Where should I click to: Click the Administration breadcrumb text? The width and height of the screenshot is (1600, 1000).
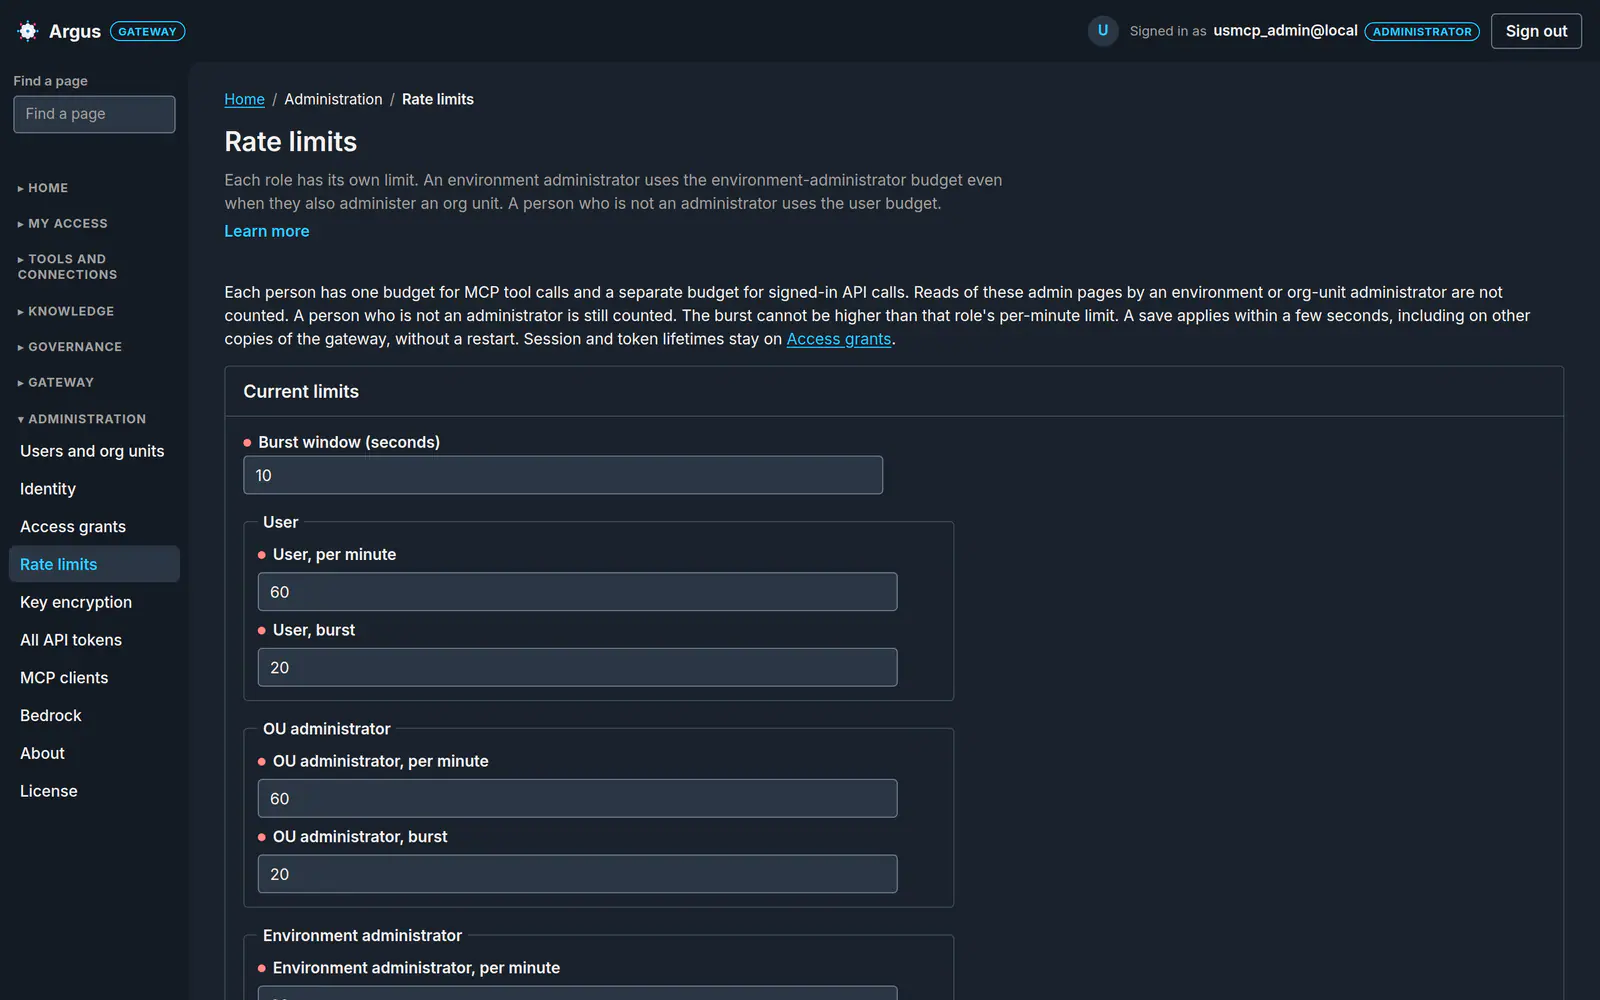(333, 99)
